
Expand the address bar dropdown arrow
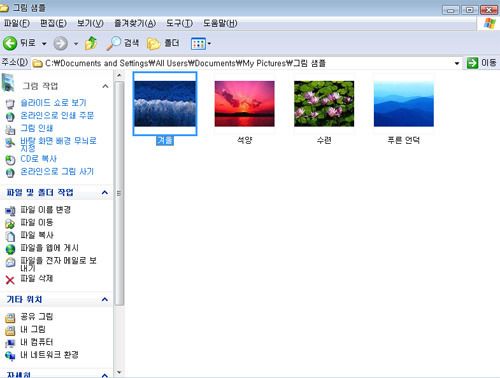tap(457, 63)
